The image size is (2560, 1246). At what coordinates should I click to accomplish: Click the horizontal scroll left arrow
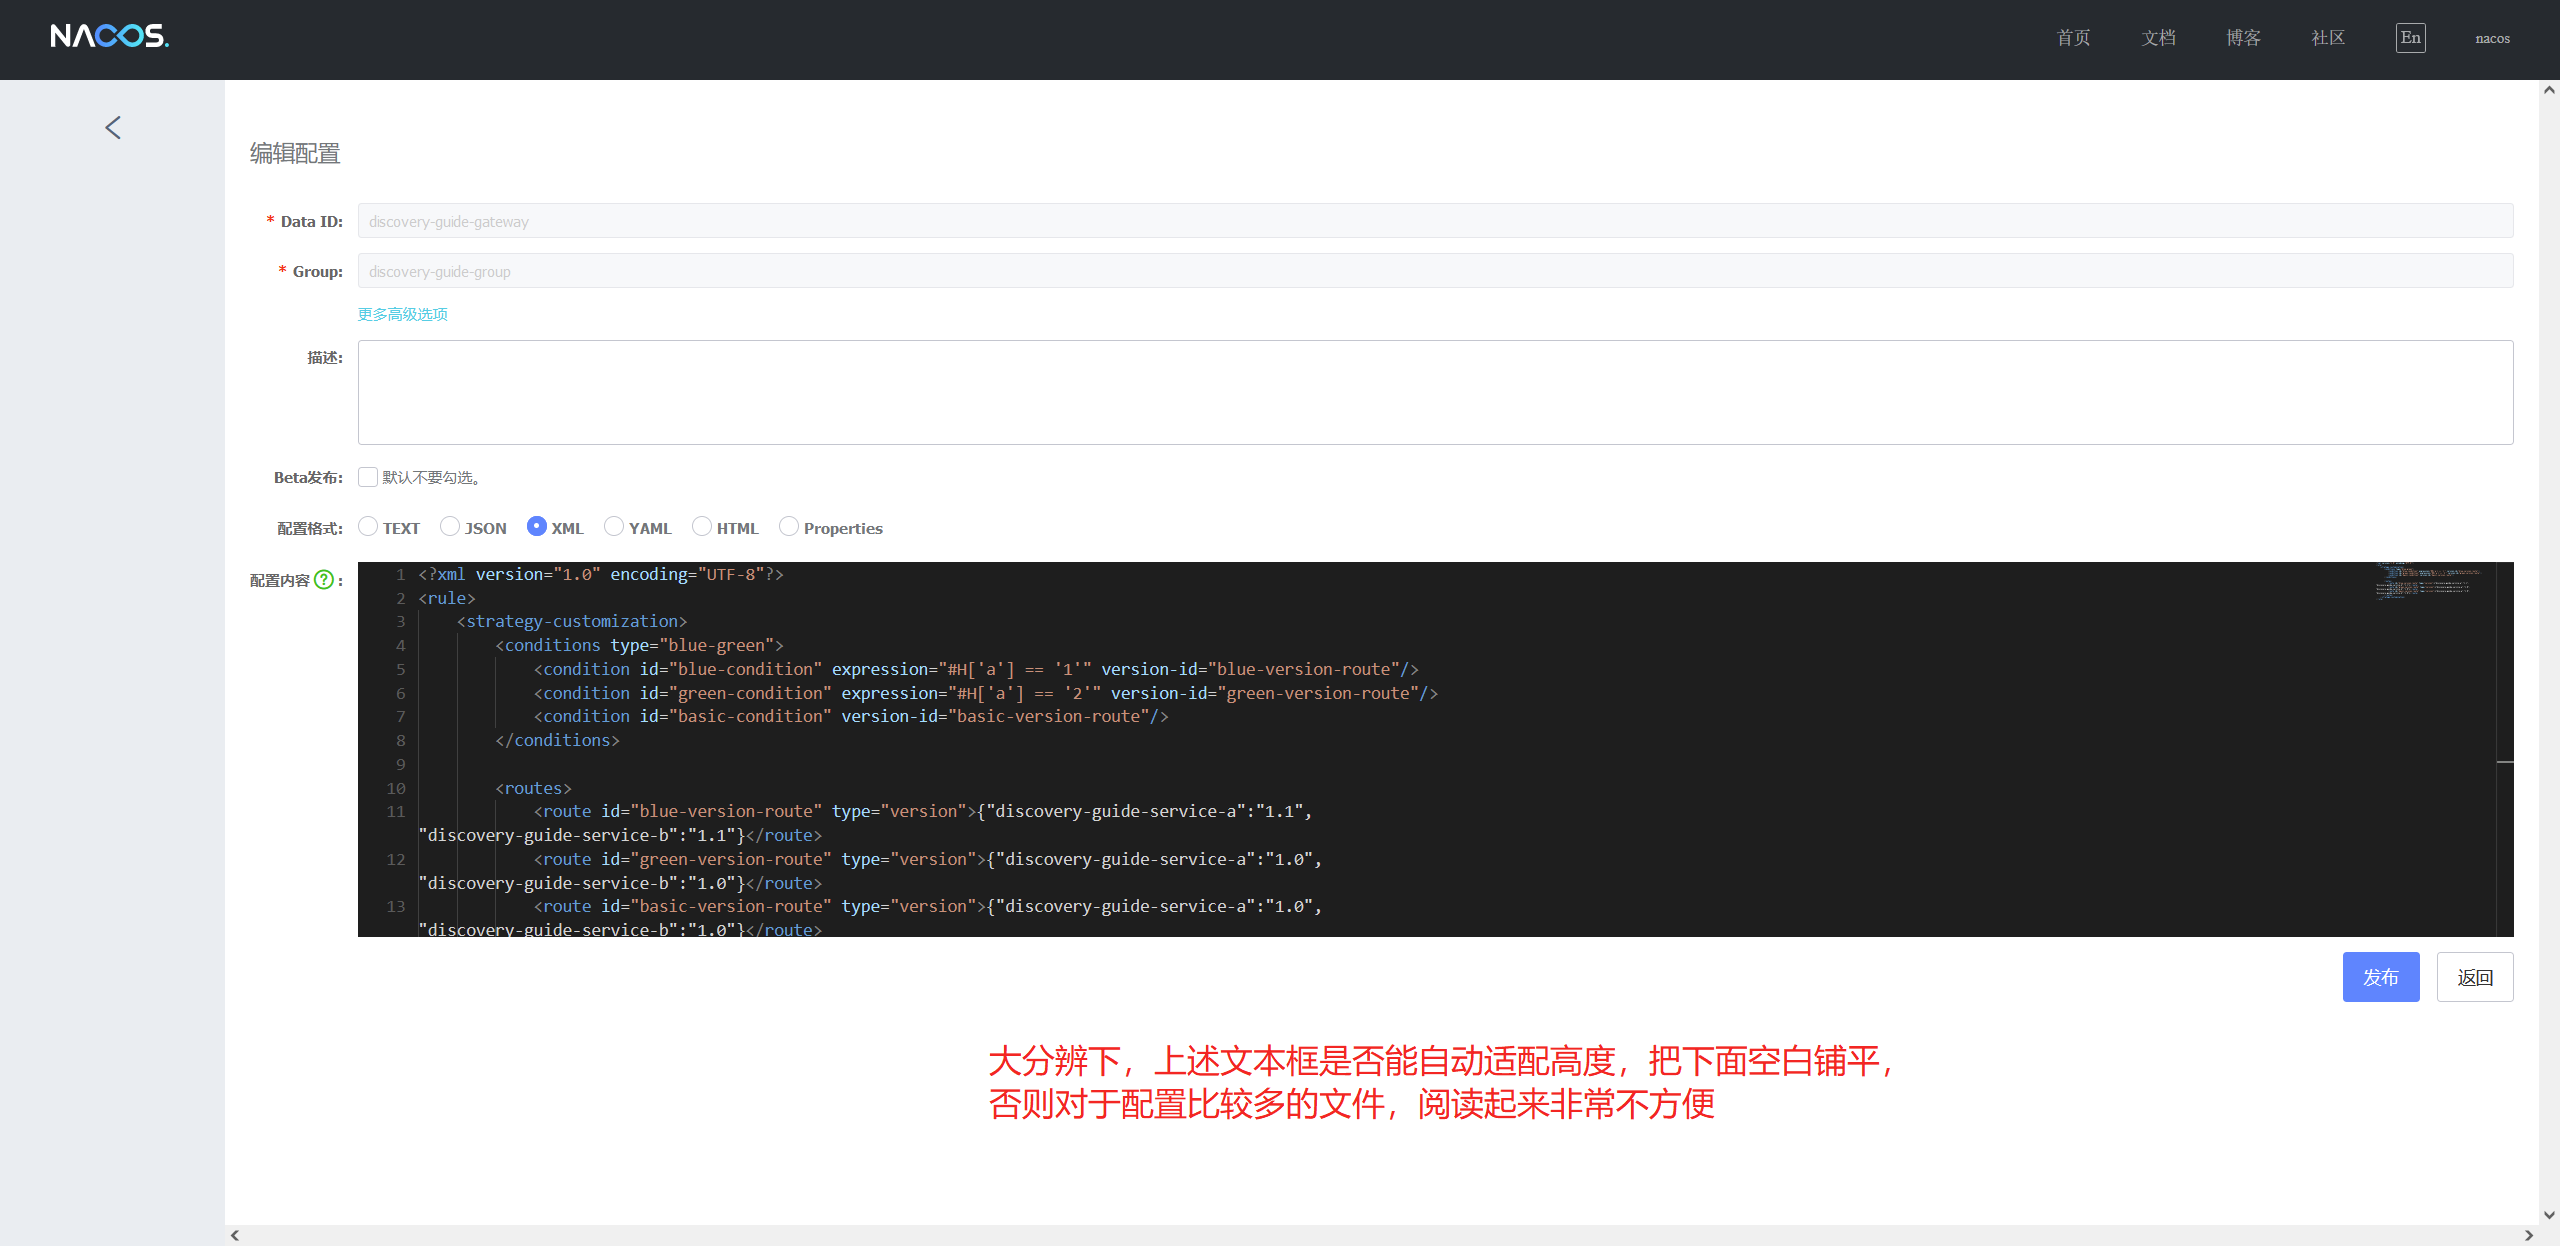click(x=235, y=1235)
